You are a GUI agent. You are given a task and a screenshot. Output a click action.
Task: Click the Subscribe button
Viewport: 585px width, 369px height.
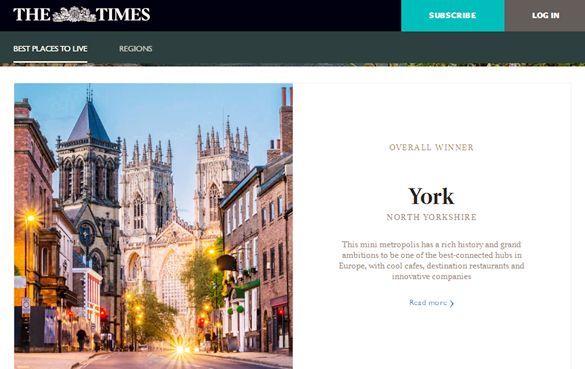453,16
